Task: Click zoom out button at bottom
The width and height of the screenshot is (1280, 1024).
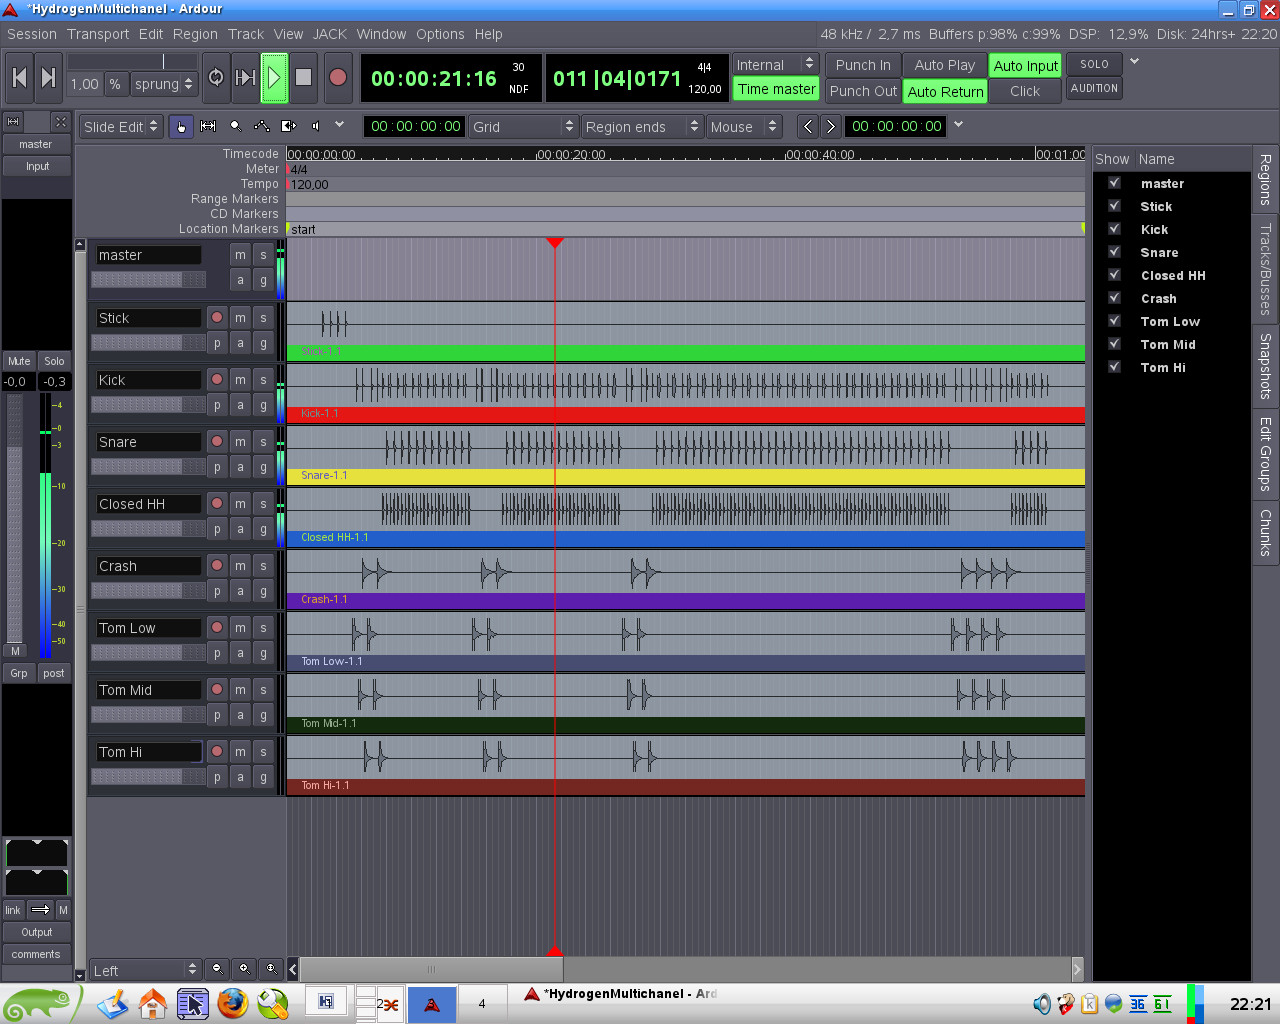Action: (x=217, y=969)
